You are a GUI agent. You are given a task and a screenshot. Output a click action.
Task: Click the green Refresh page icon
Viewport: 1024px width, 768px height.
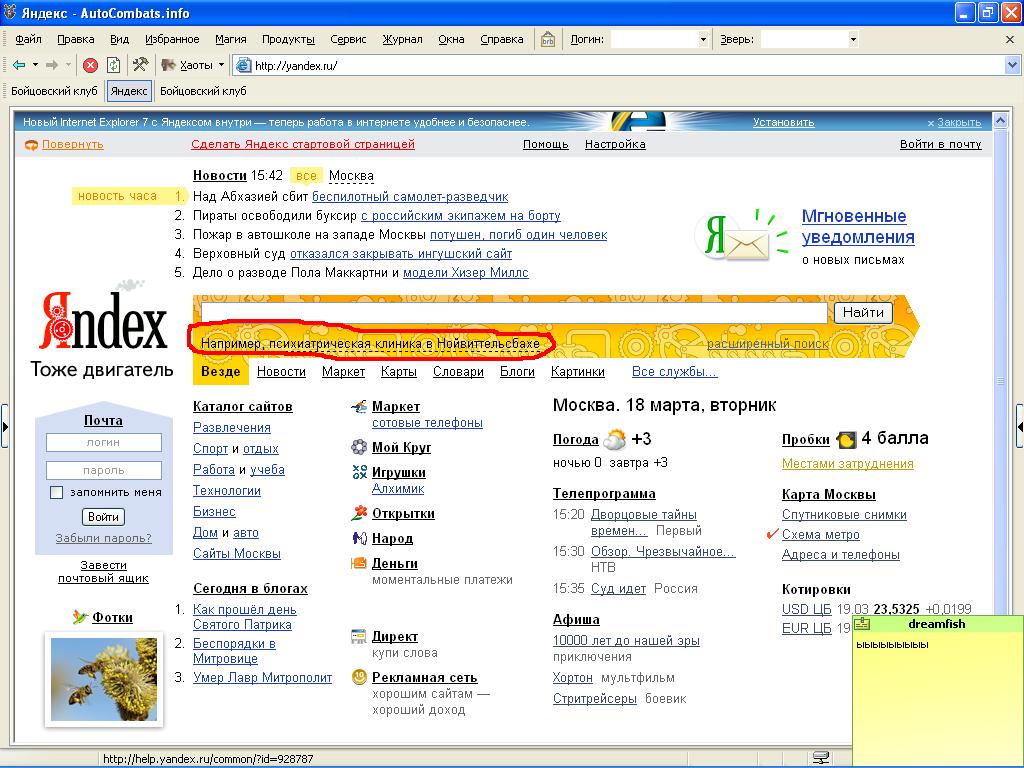(x=114, y=65)
